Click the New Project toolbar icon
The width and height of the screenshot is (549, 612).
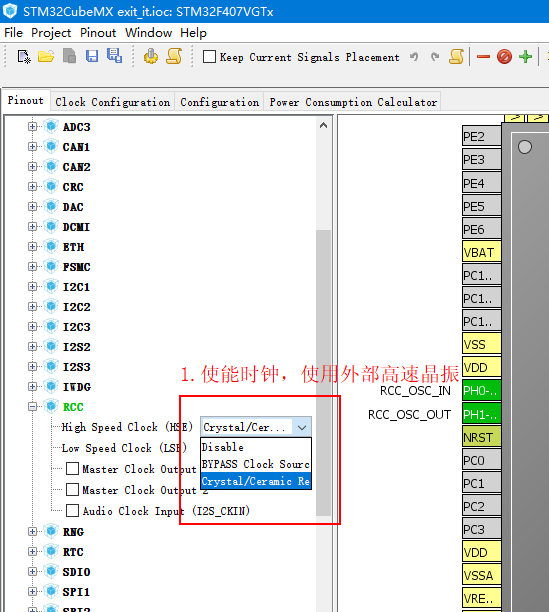[24, 57]
